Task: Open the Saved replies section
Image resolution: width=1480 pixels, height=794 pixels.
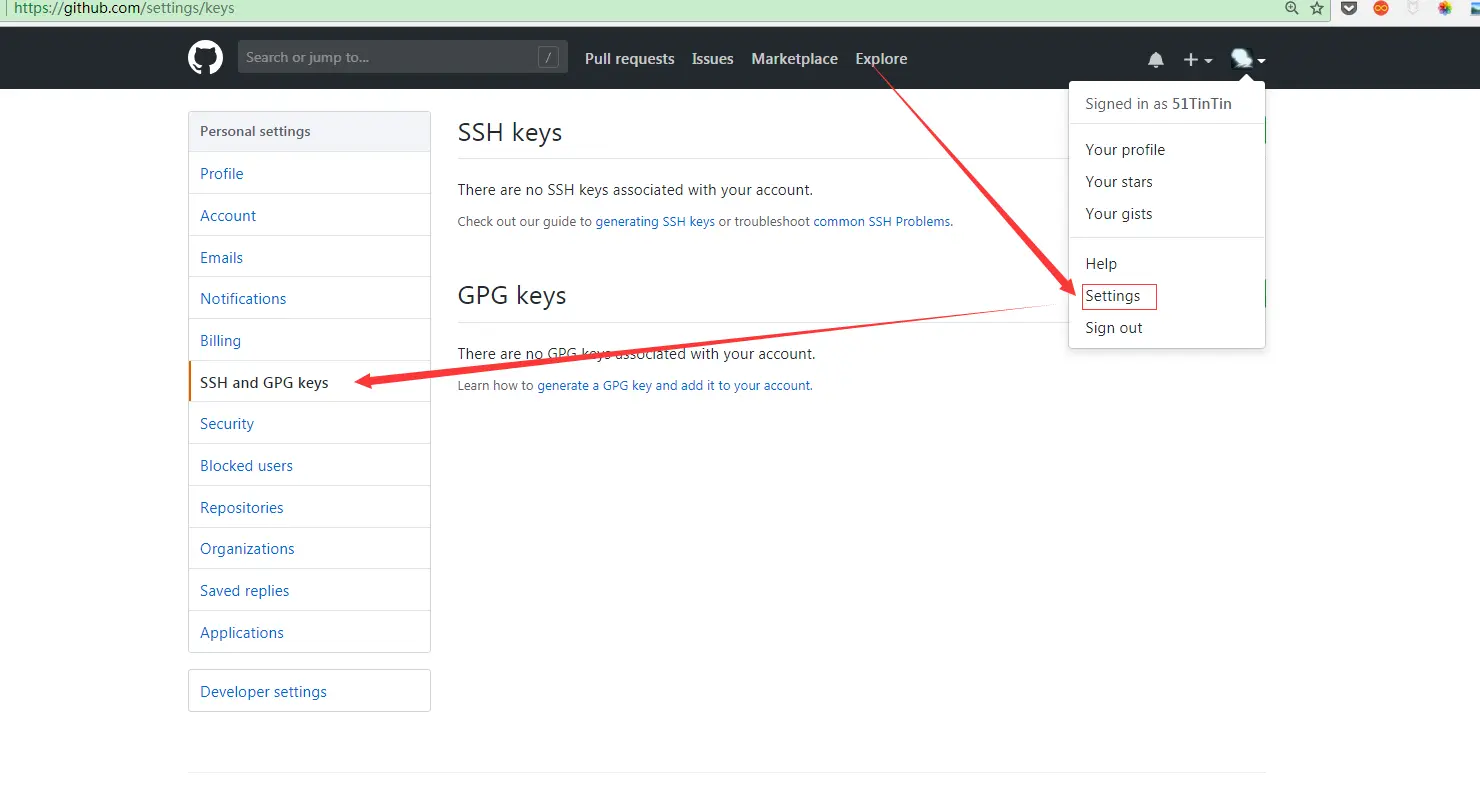Action: (309, 591)
